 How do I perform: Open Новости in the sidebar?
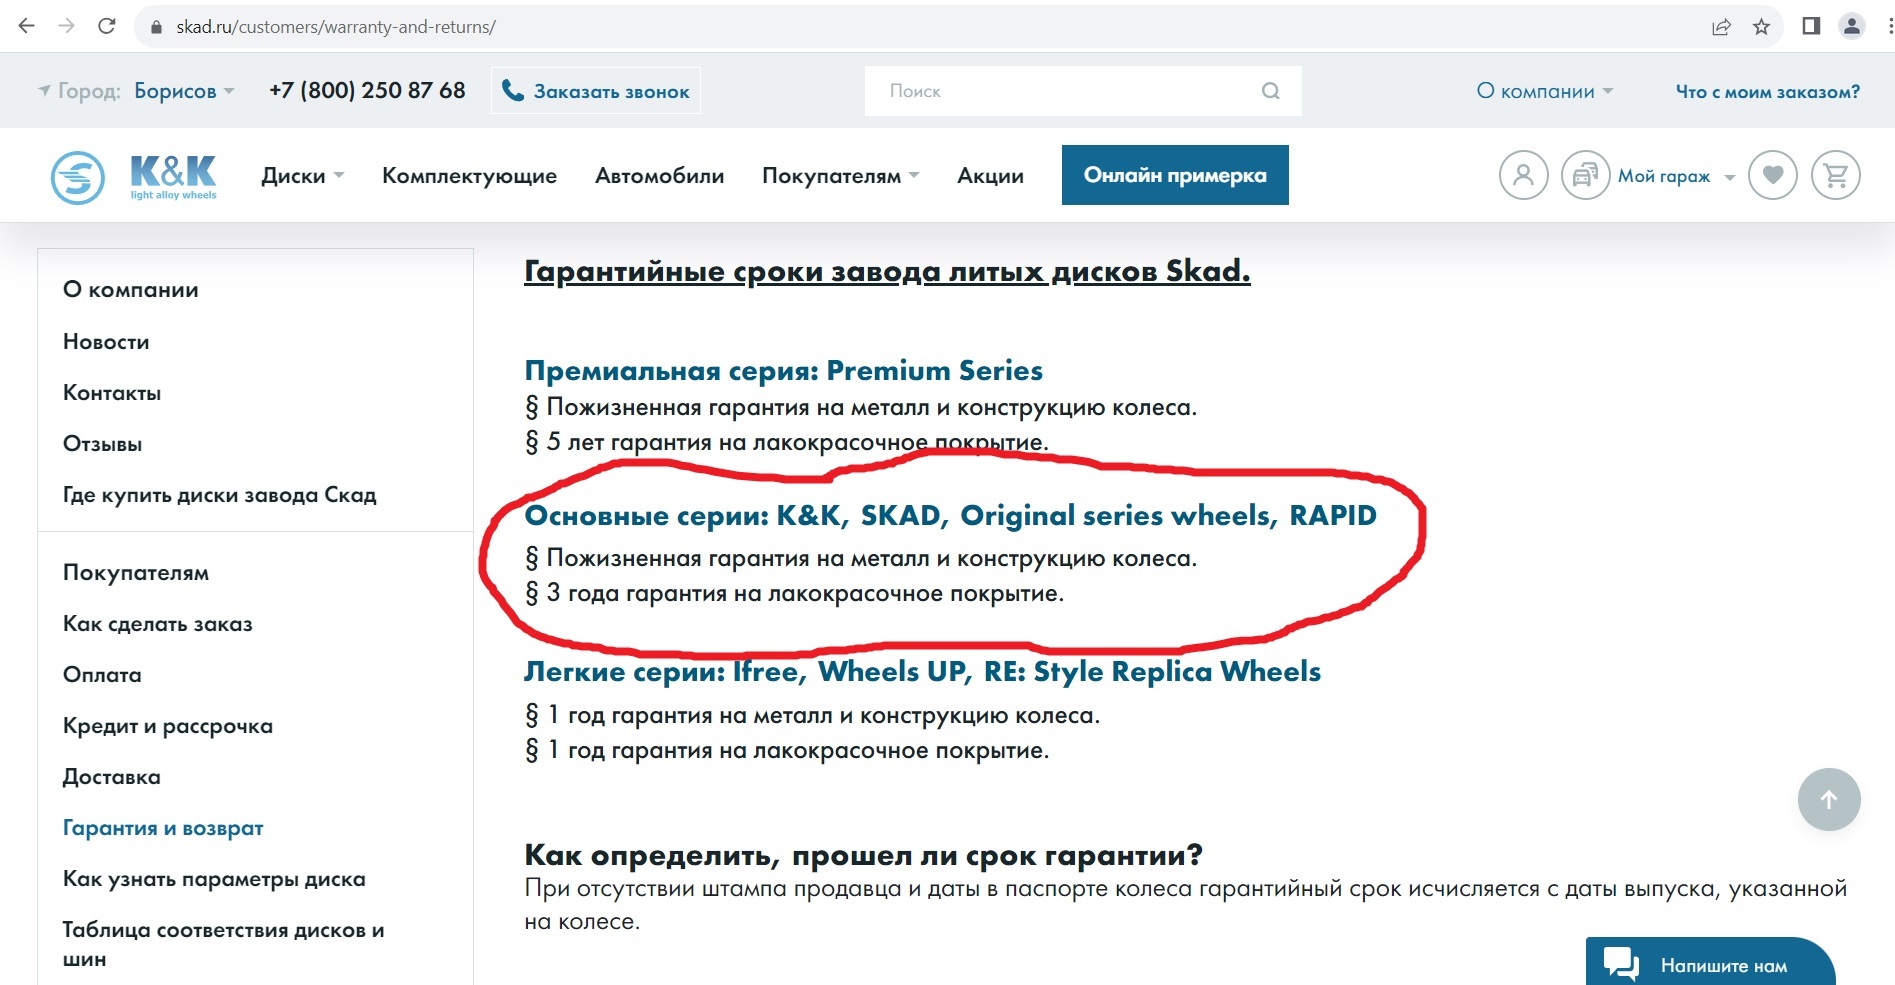[x=106, y=342]
